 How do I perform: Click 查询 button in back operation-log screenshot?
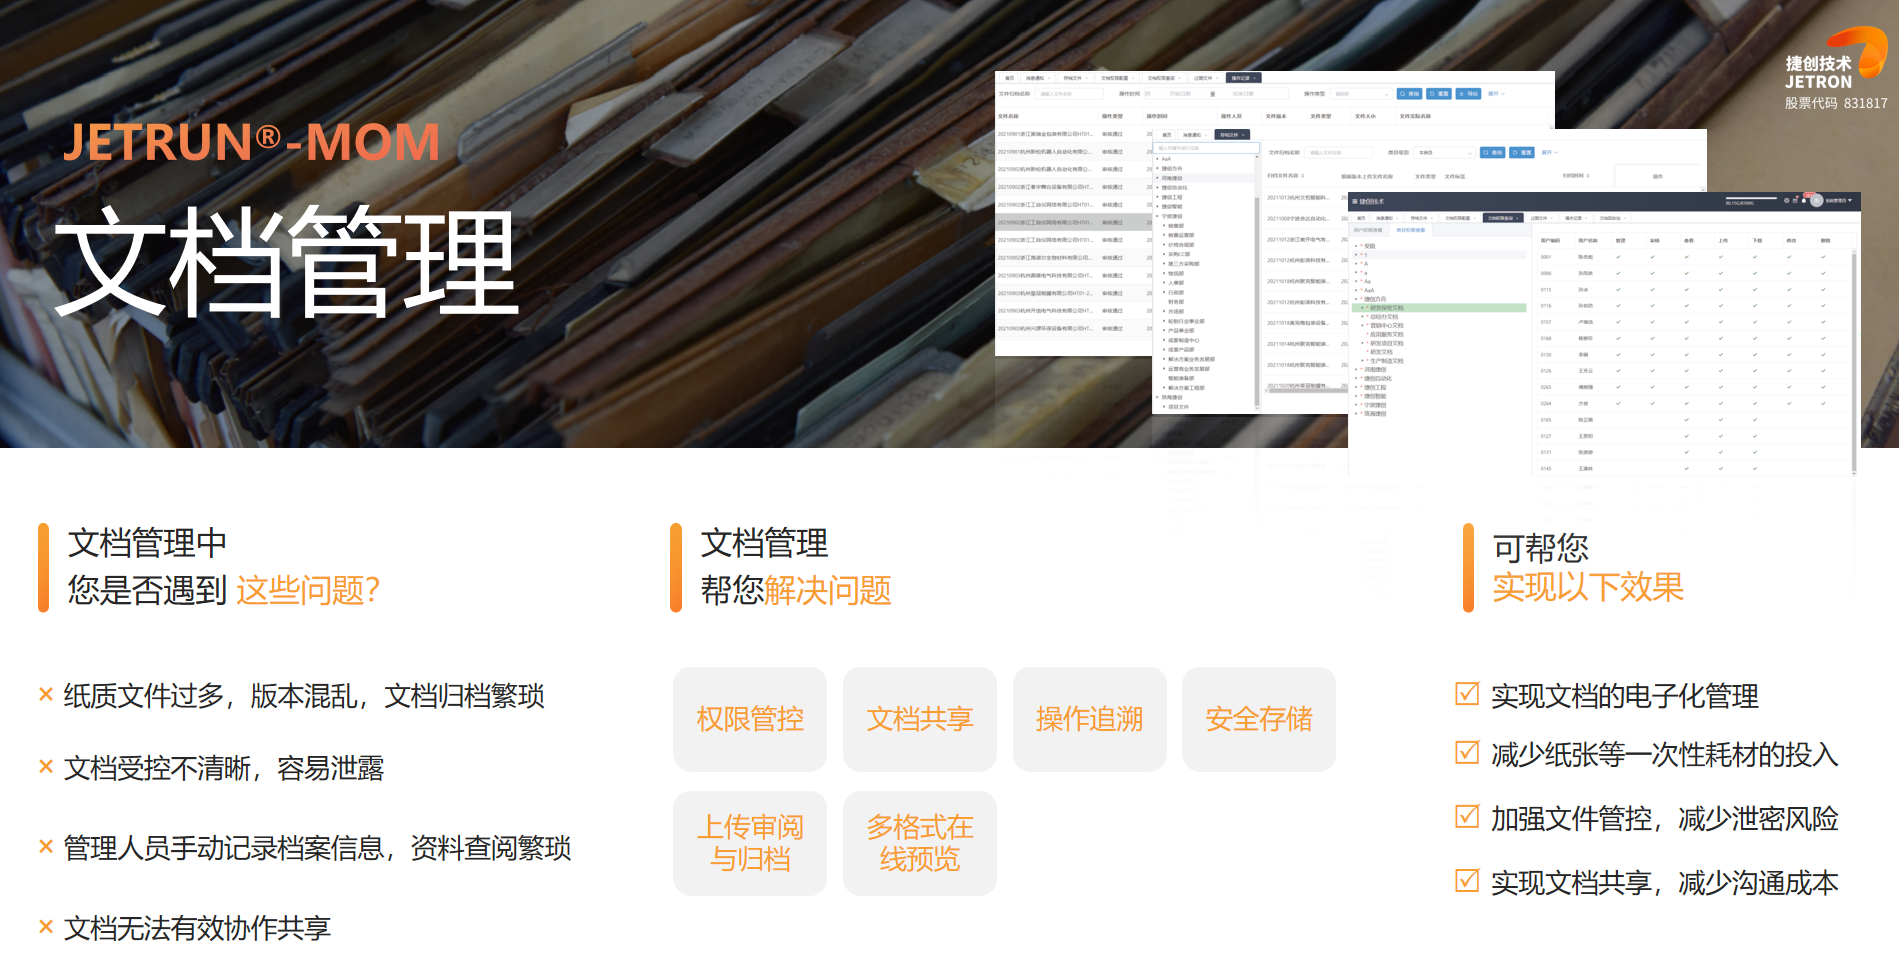click(1410, 94)
